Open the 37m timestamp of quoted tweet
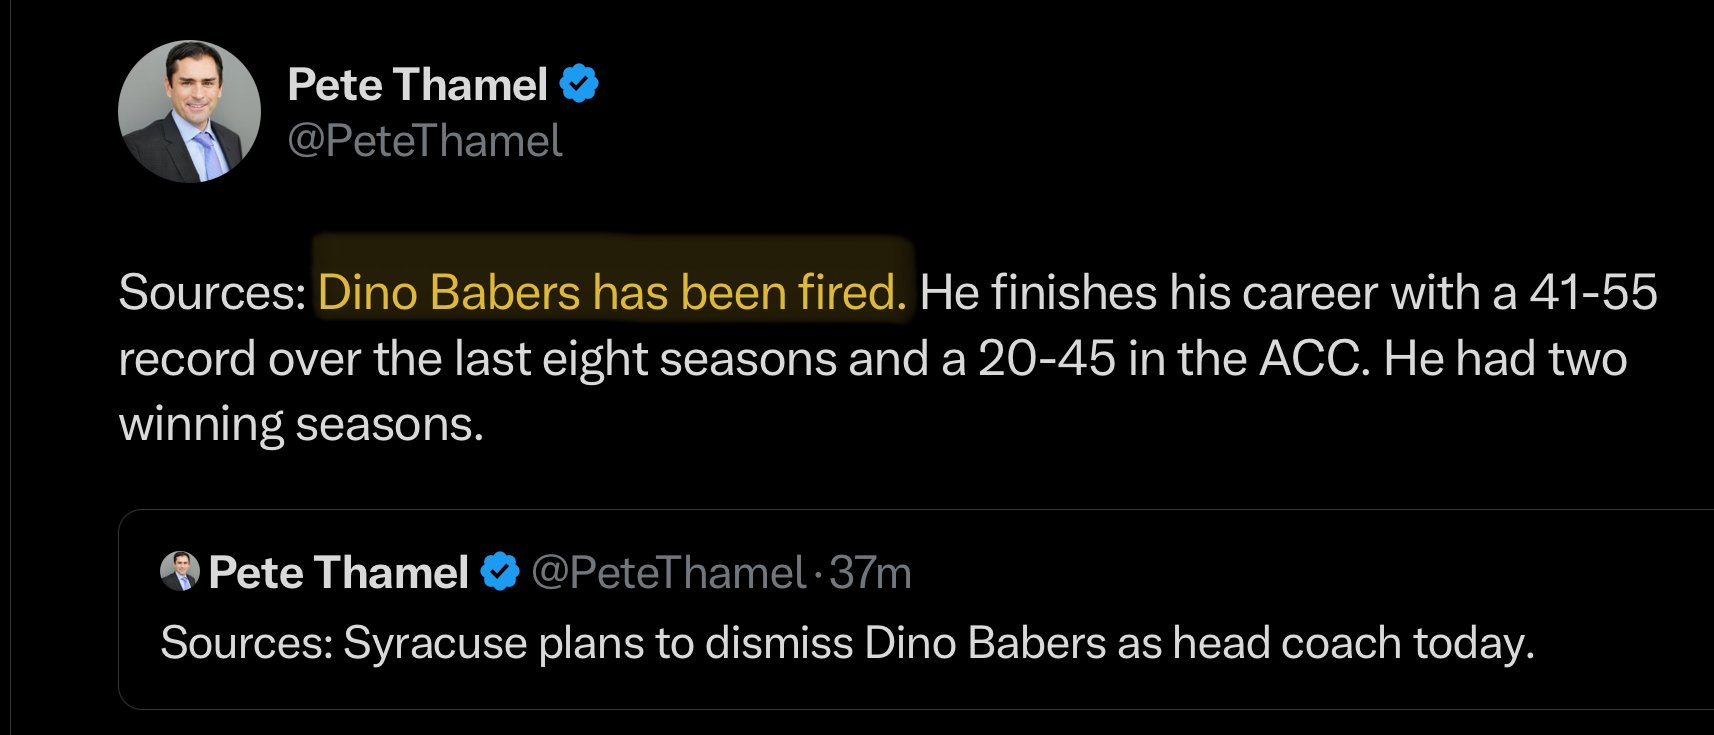The height and width of the screenshot is (735, 1714). (870, 573)
